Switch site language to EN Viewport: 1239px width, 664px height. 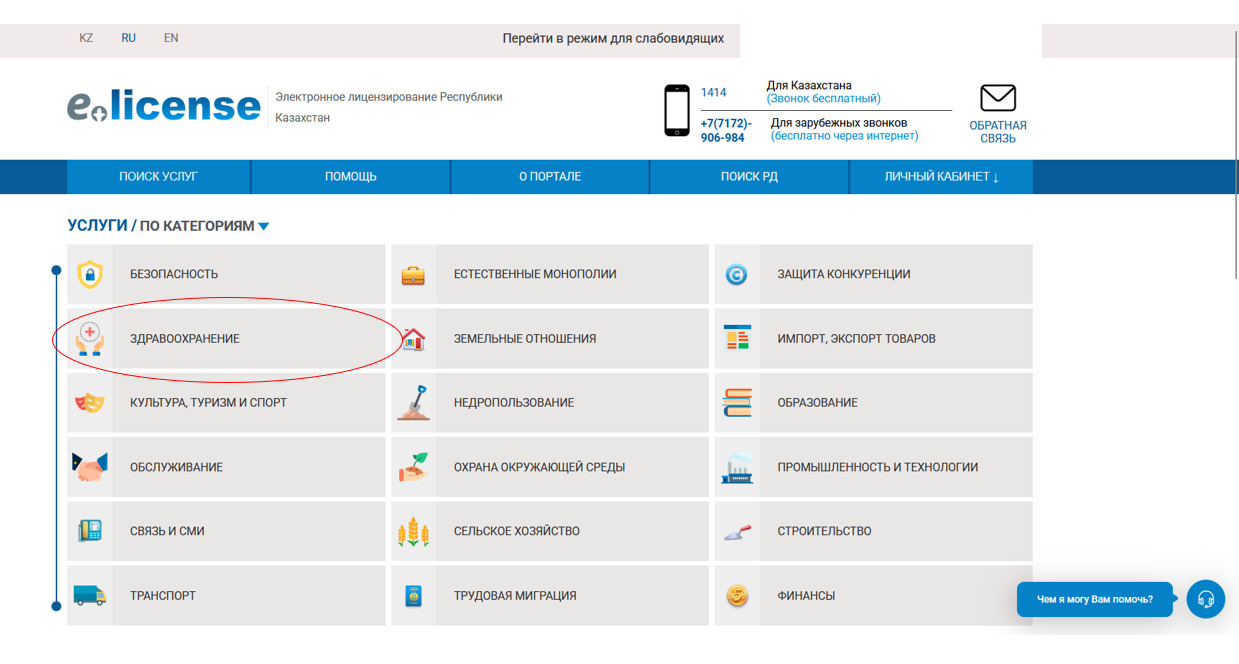point(171,38)
